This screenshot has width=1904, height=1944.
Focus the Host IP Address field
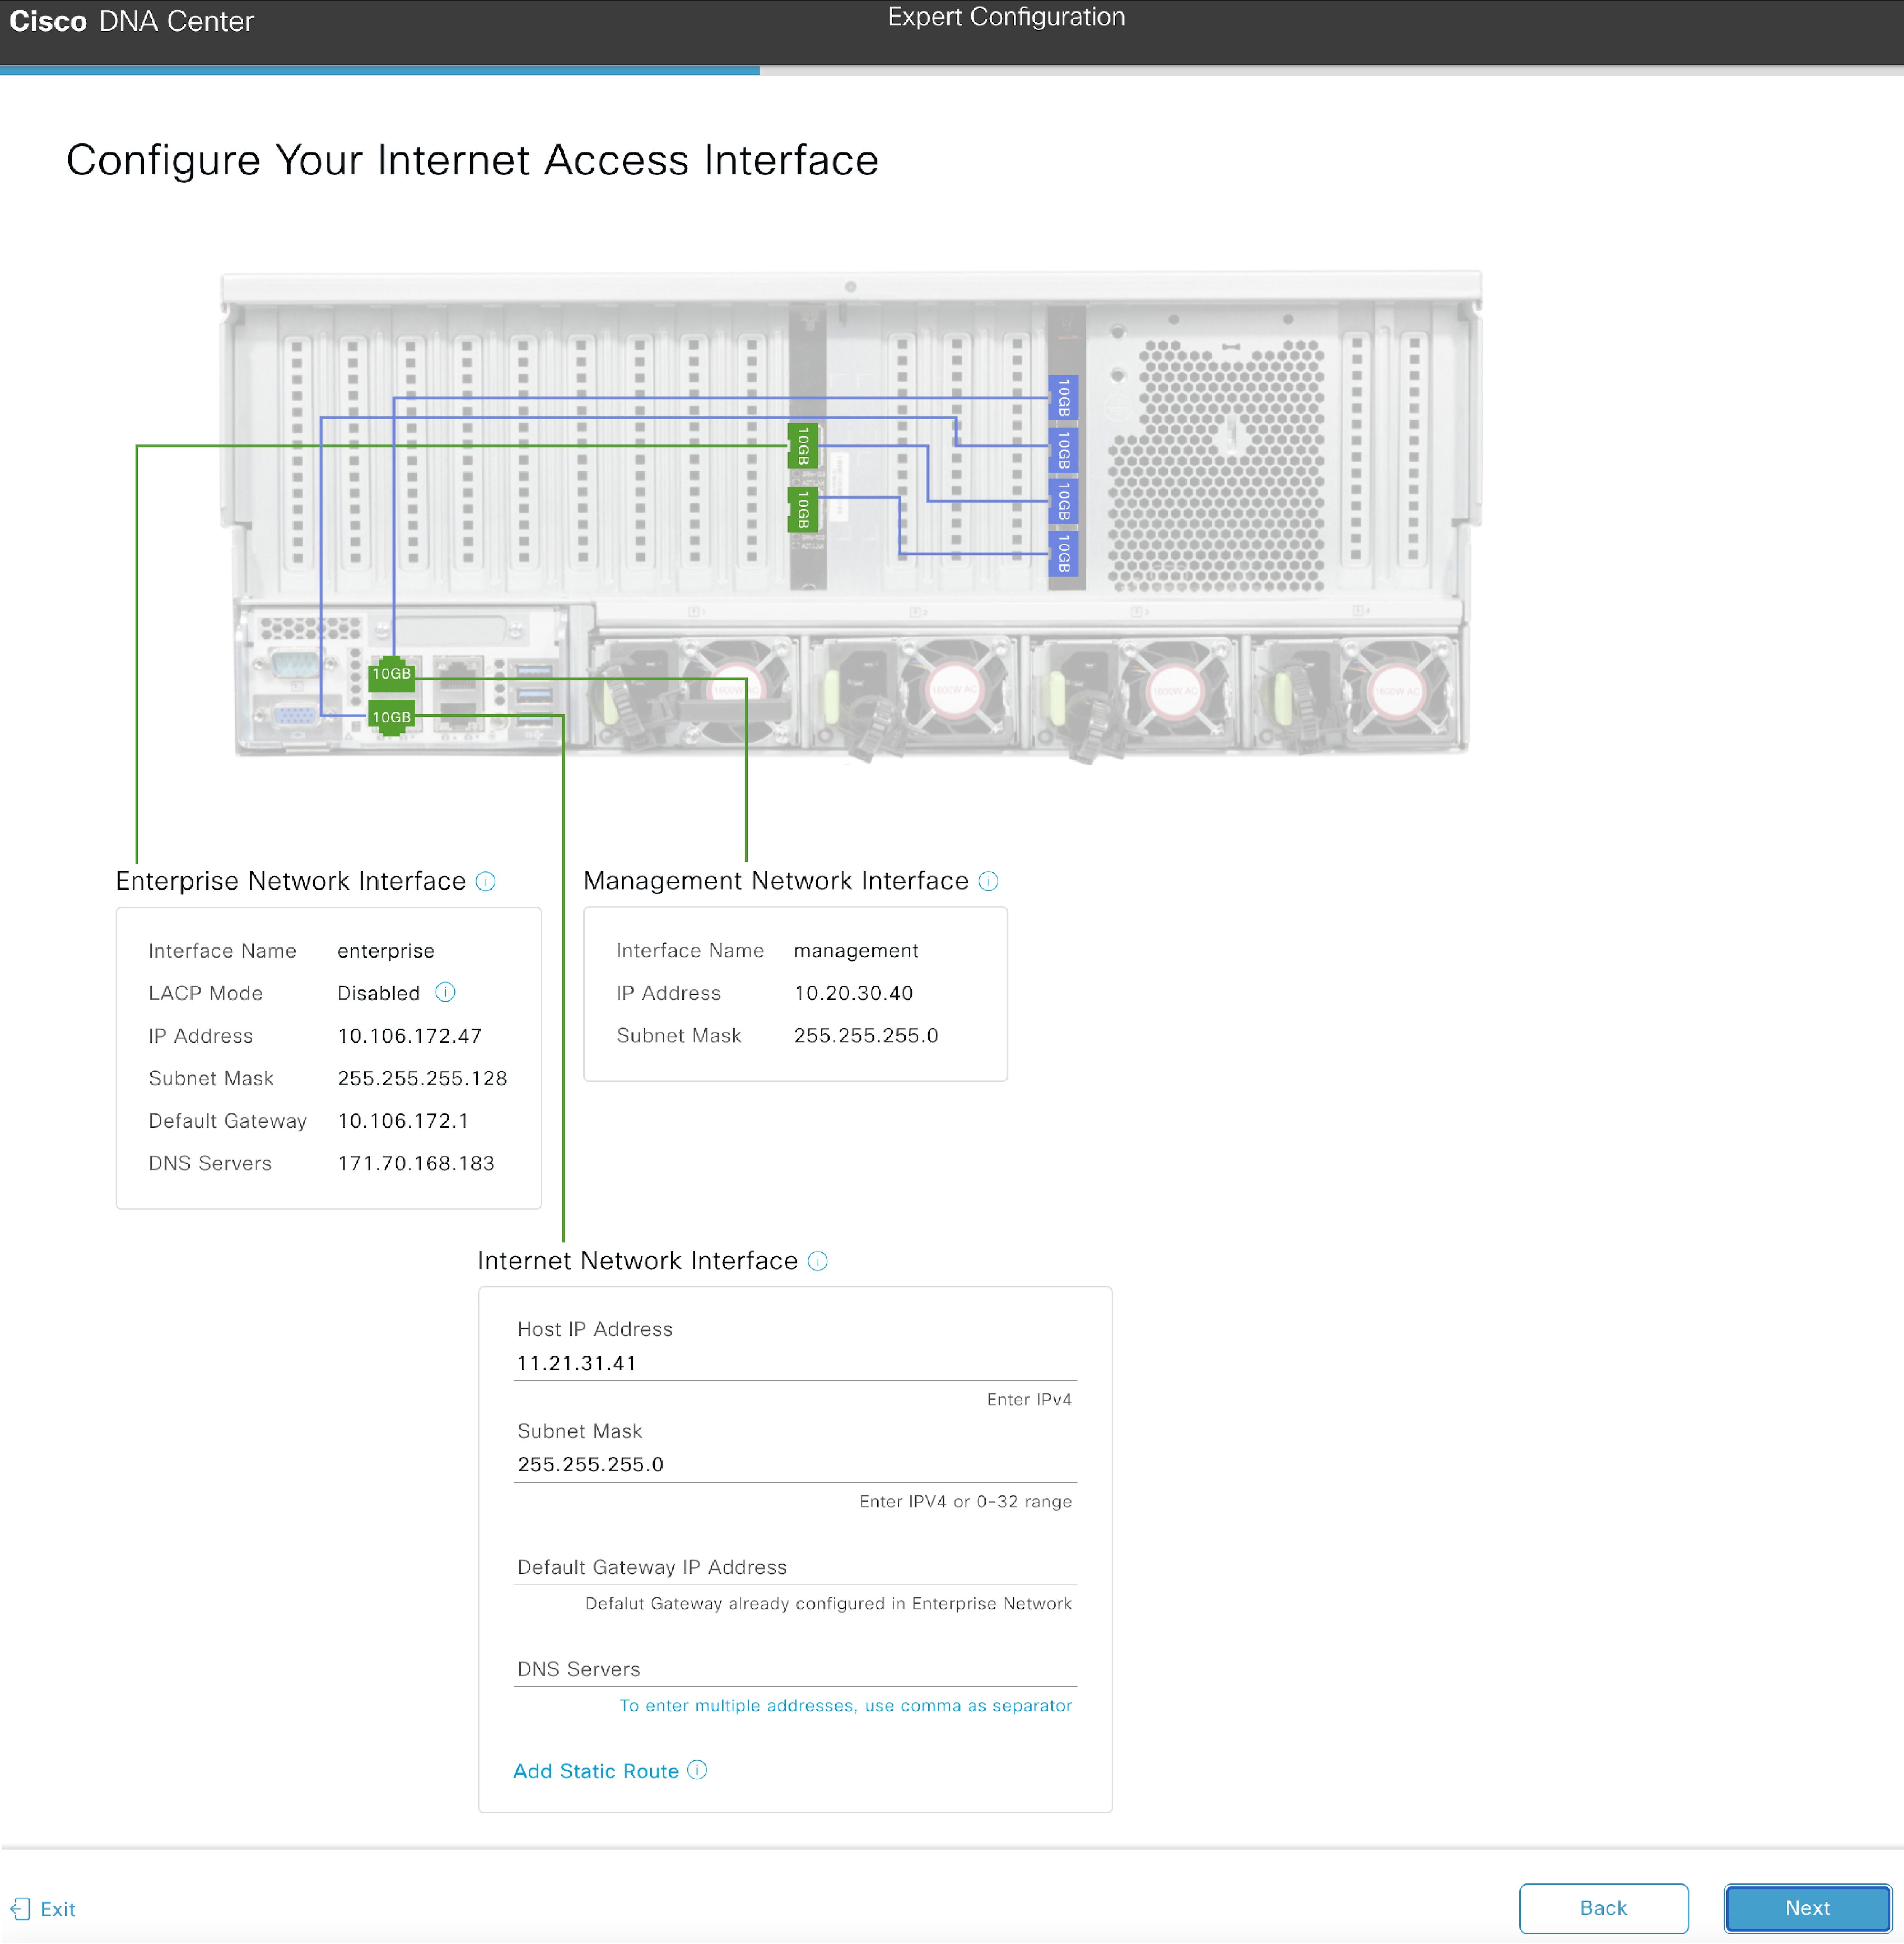coord(795,1363)
